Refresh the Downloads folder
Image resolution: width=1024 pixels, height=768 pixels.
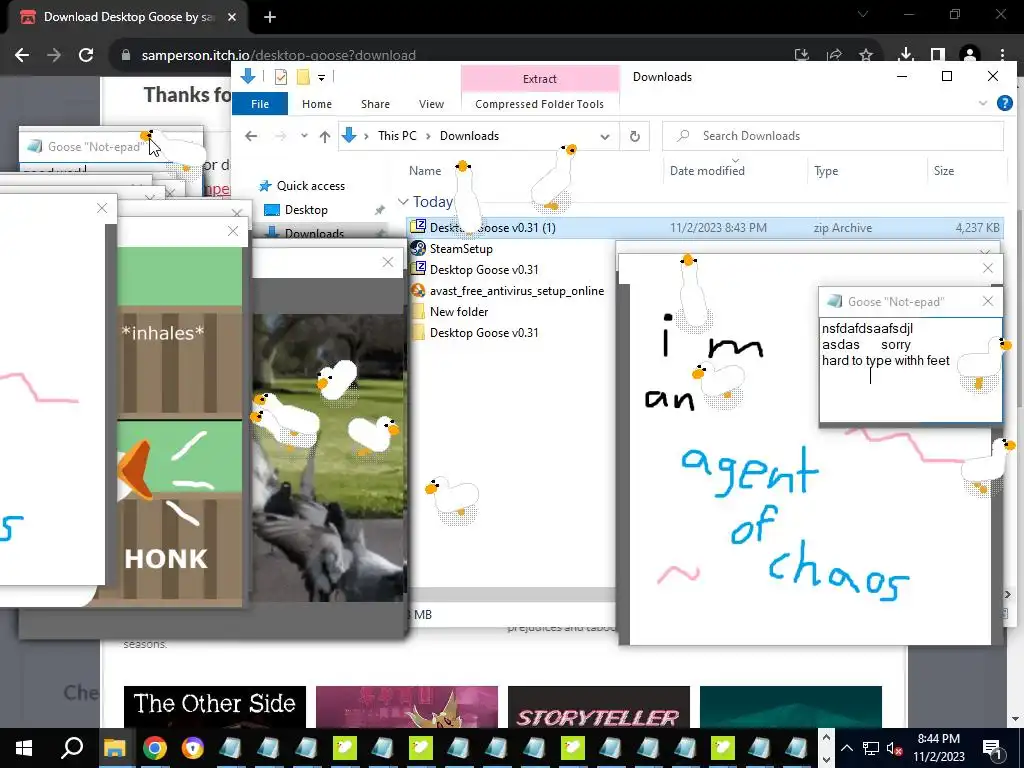[x=634, y=136]
